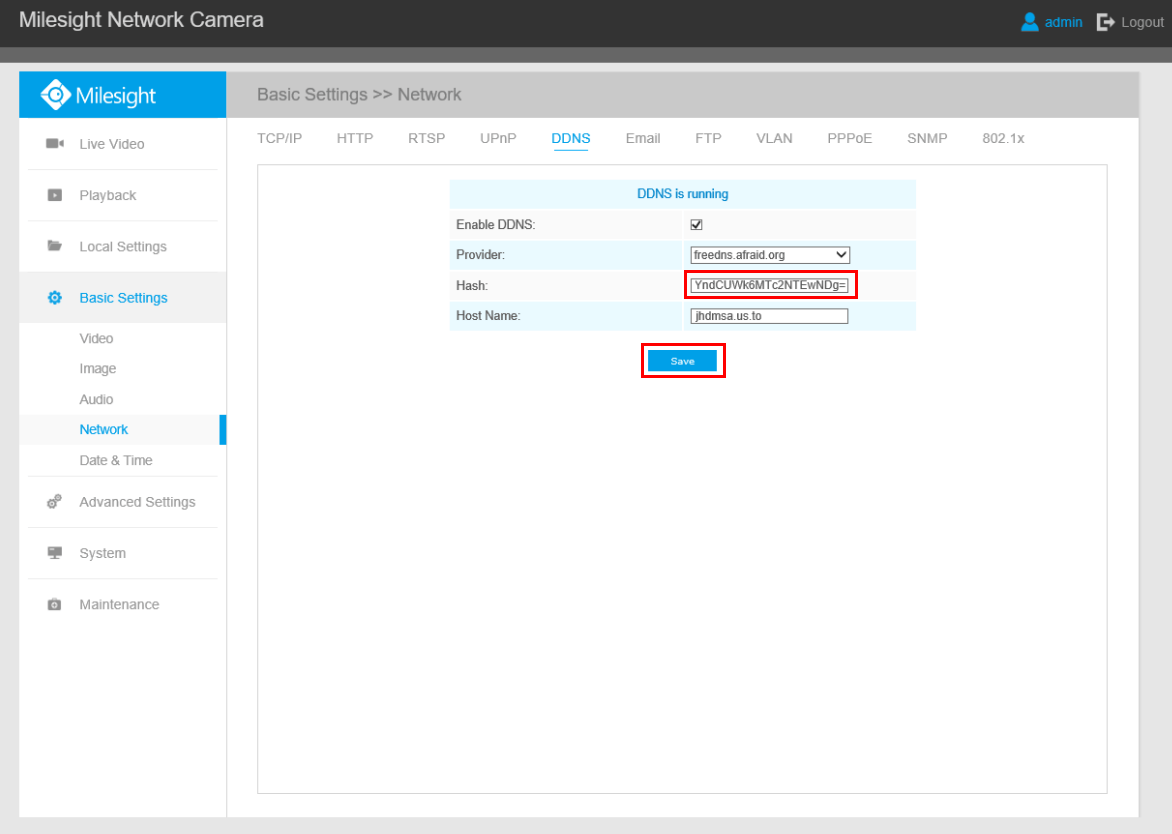Viewport: 1172px width, 834px height.
Task: Click the 'Hash:' label
Action: click(x=472, y=285)
